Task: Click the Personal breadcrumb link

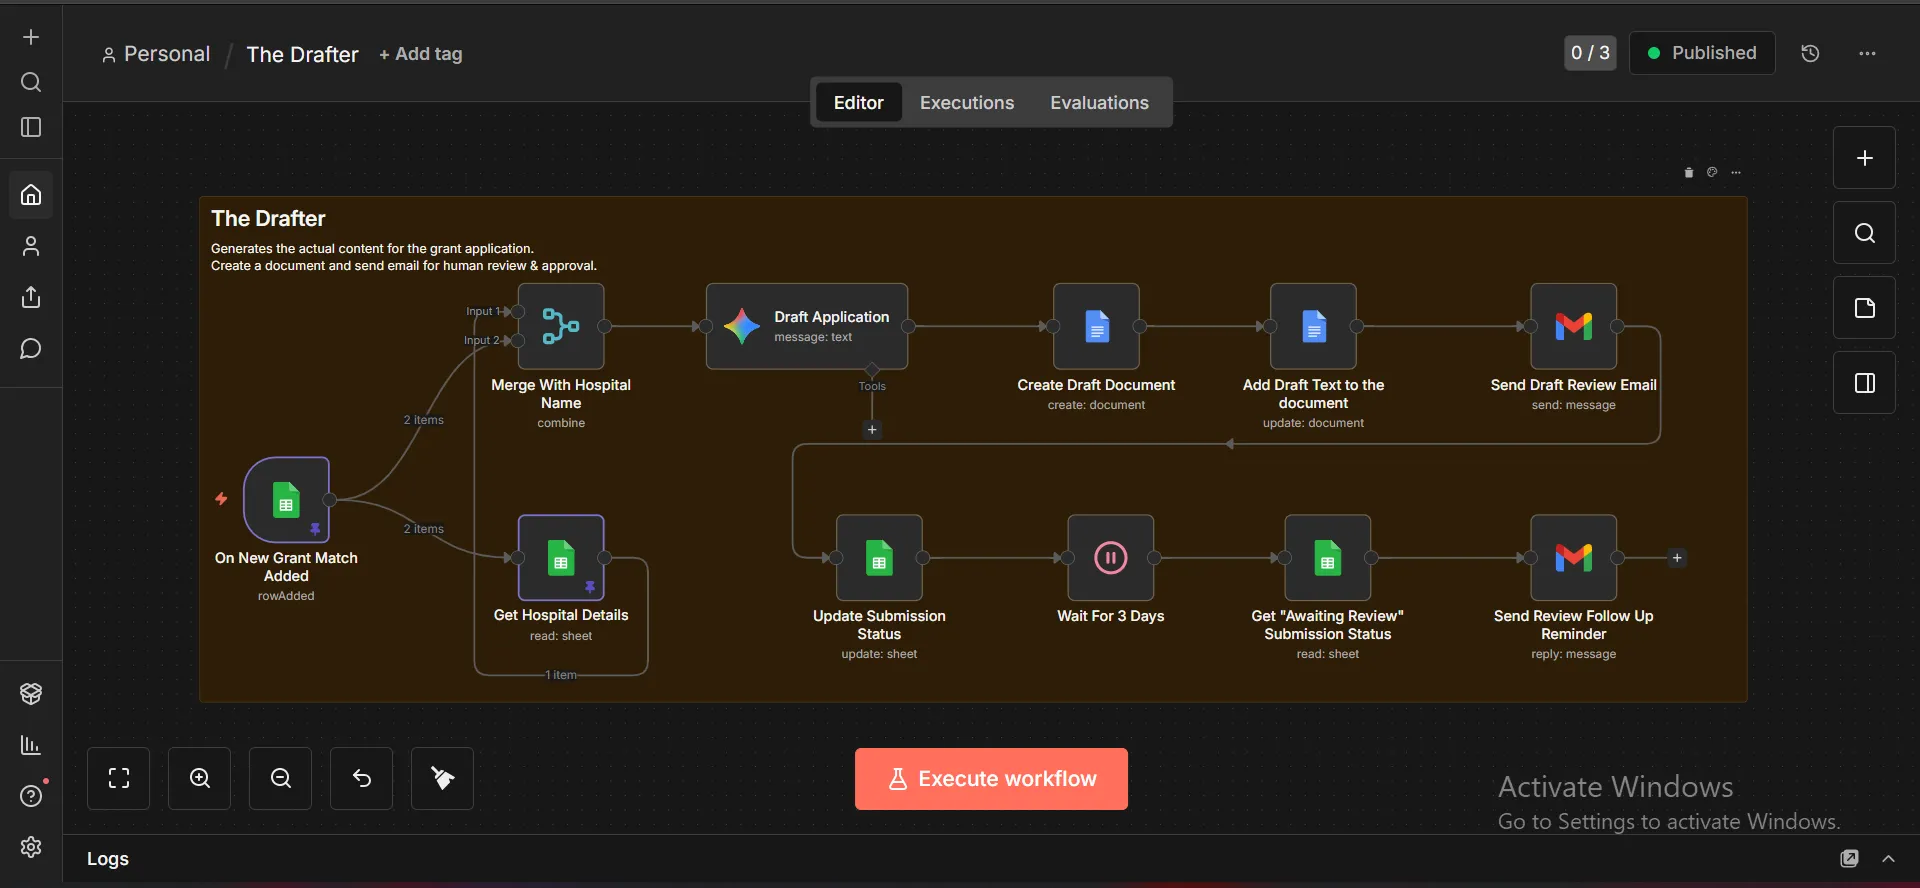Action: [157, 54]
